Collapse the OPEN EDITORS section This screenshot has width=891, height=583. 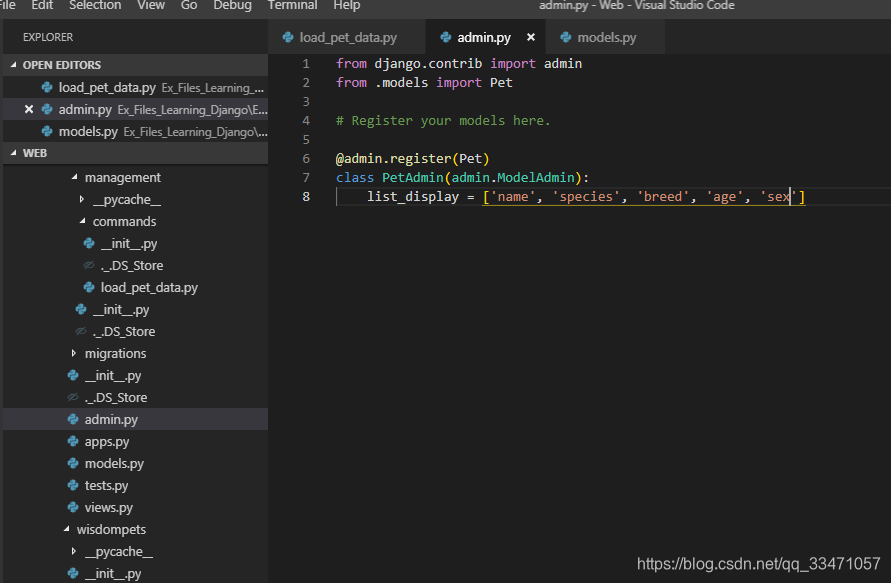tap(14, 65)
